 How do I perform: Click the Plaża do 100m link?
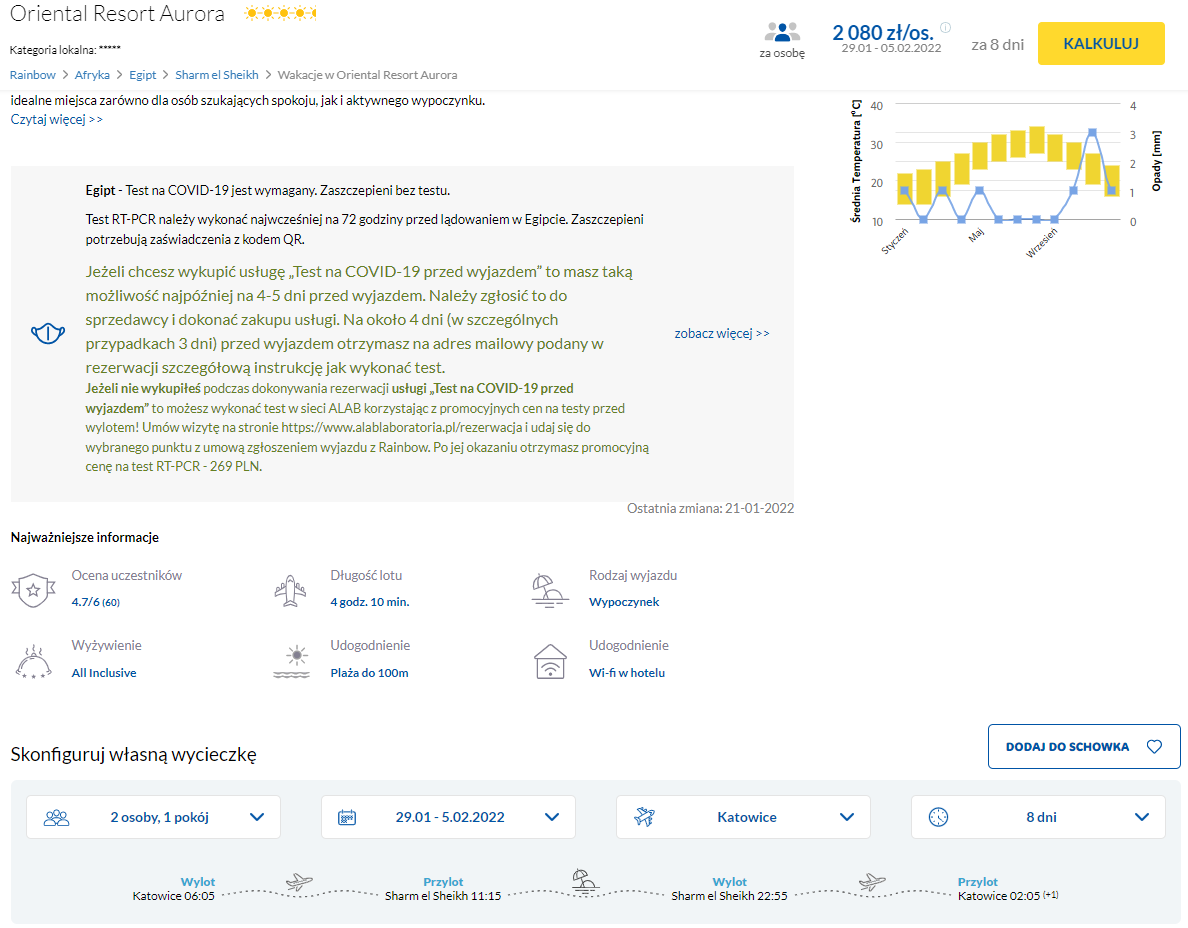(x=369, y=673)
